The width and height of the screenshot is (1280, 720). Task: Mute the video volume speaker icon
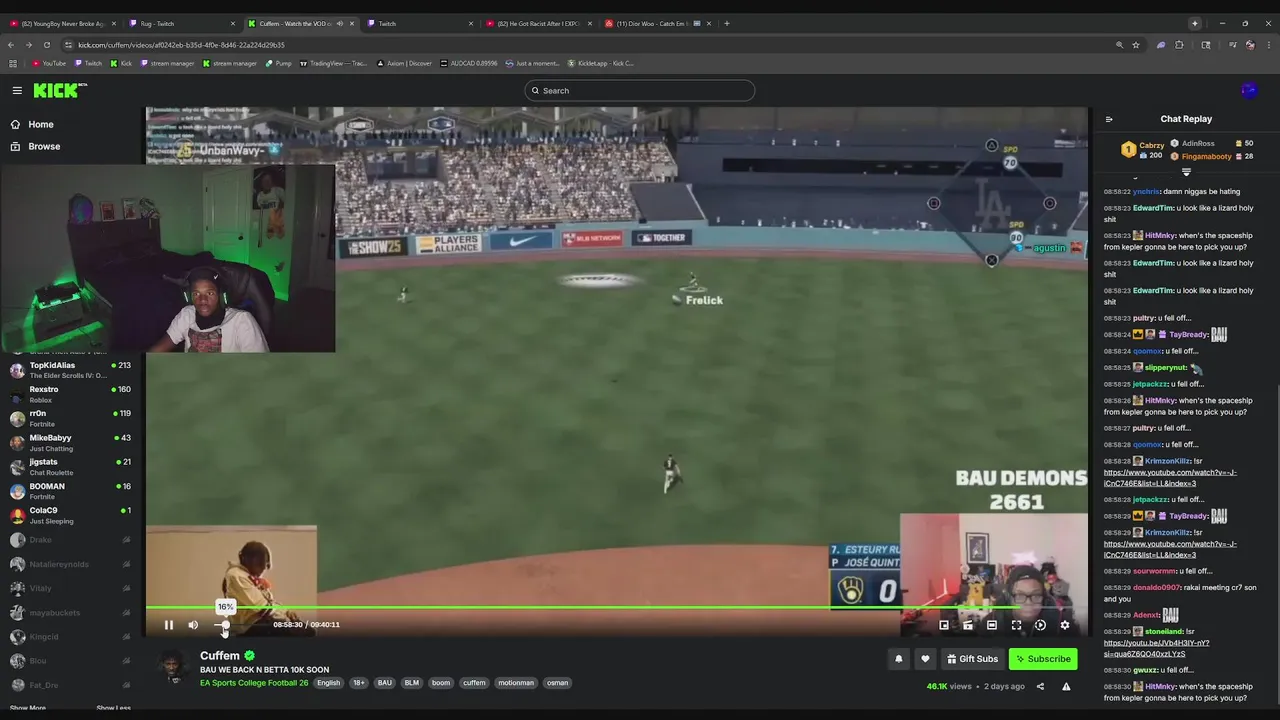click(193, 625)
